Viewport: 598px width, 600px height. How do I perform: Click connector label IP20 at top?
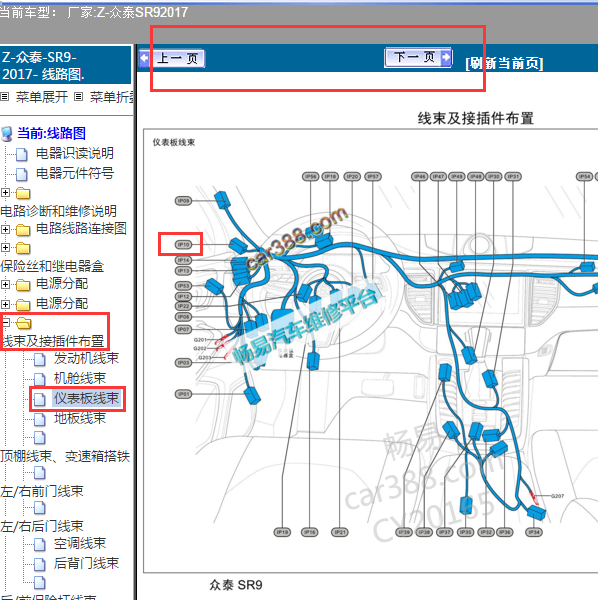(x=352, y=176)
